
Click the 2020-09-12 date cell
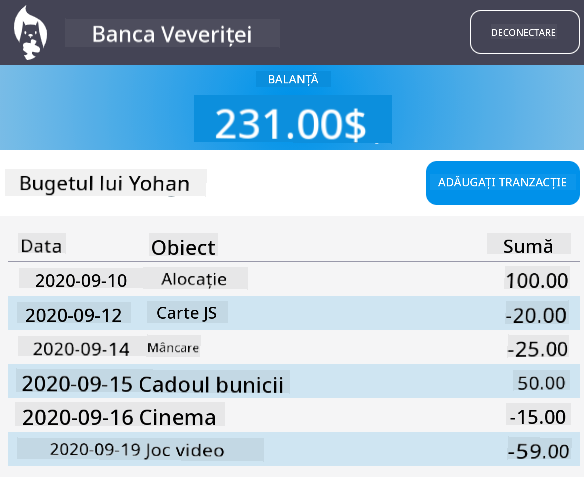(74, 314)
